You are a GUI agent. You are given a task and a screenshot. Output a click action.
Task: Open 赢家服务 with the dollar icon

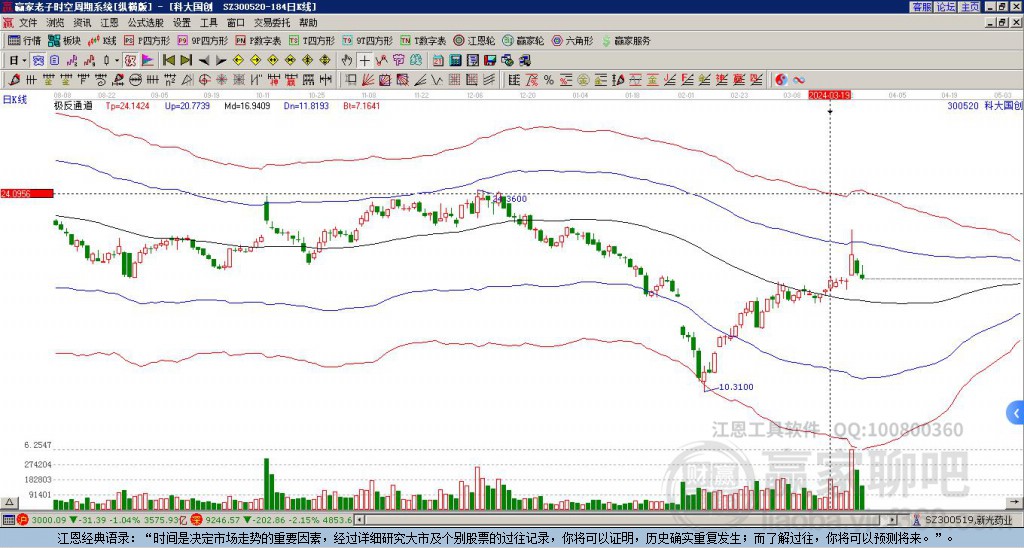626,40
